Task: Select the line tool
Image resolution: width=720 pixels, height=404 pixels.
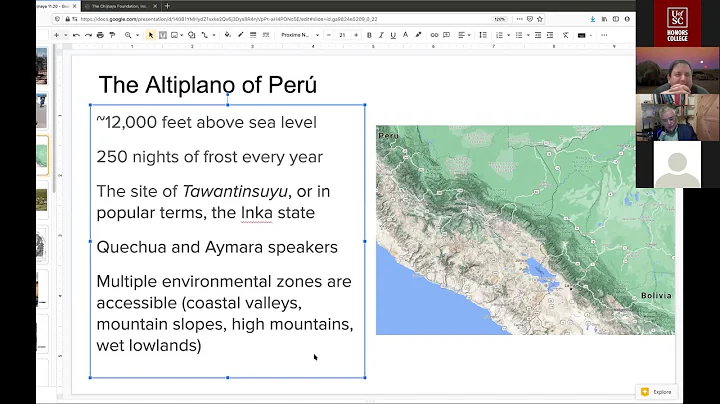Action: tap(205, 35)
